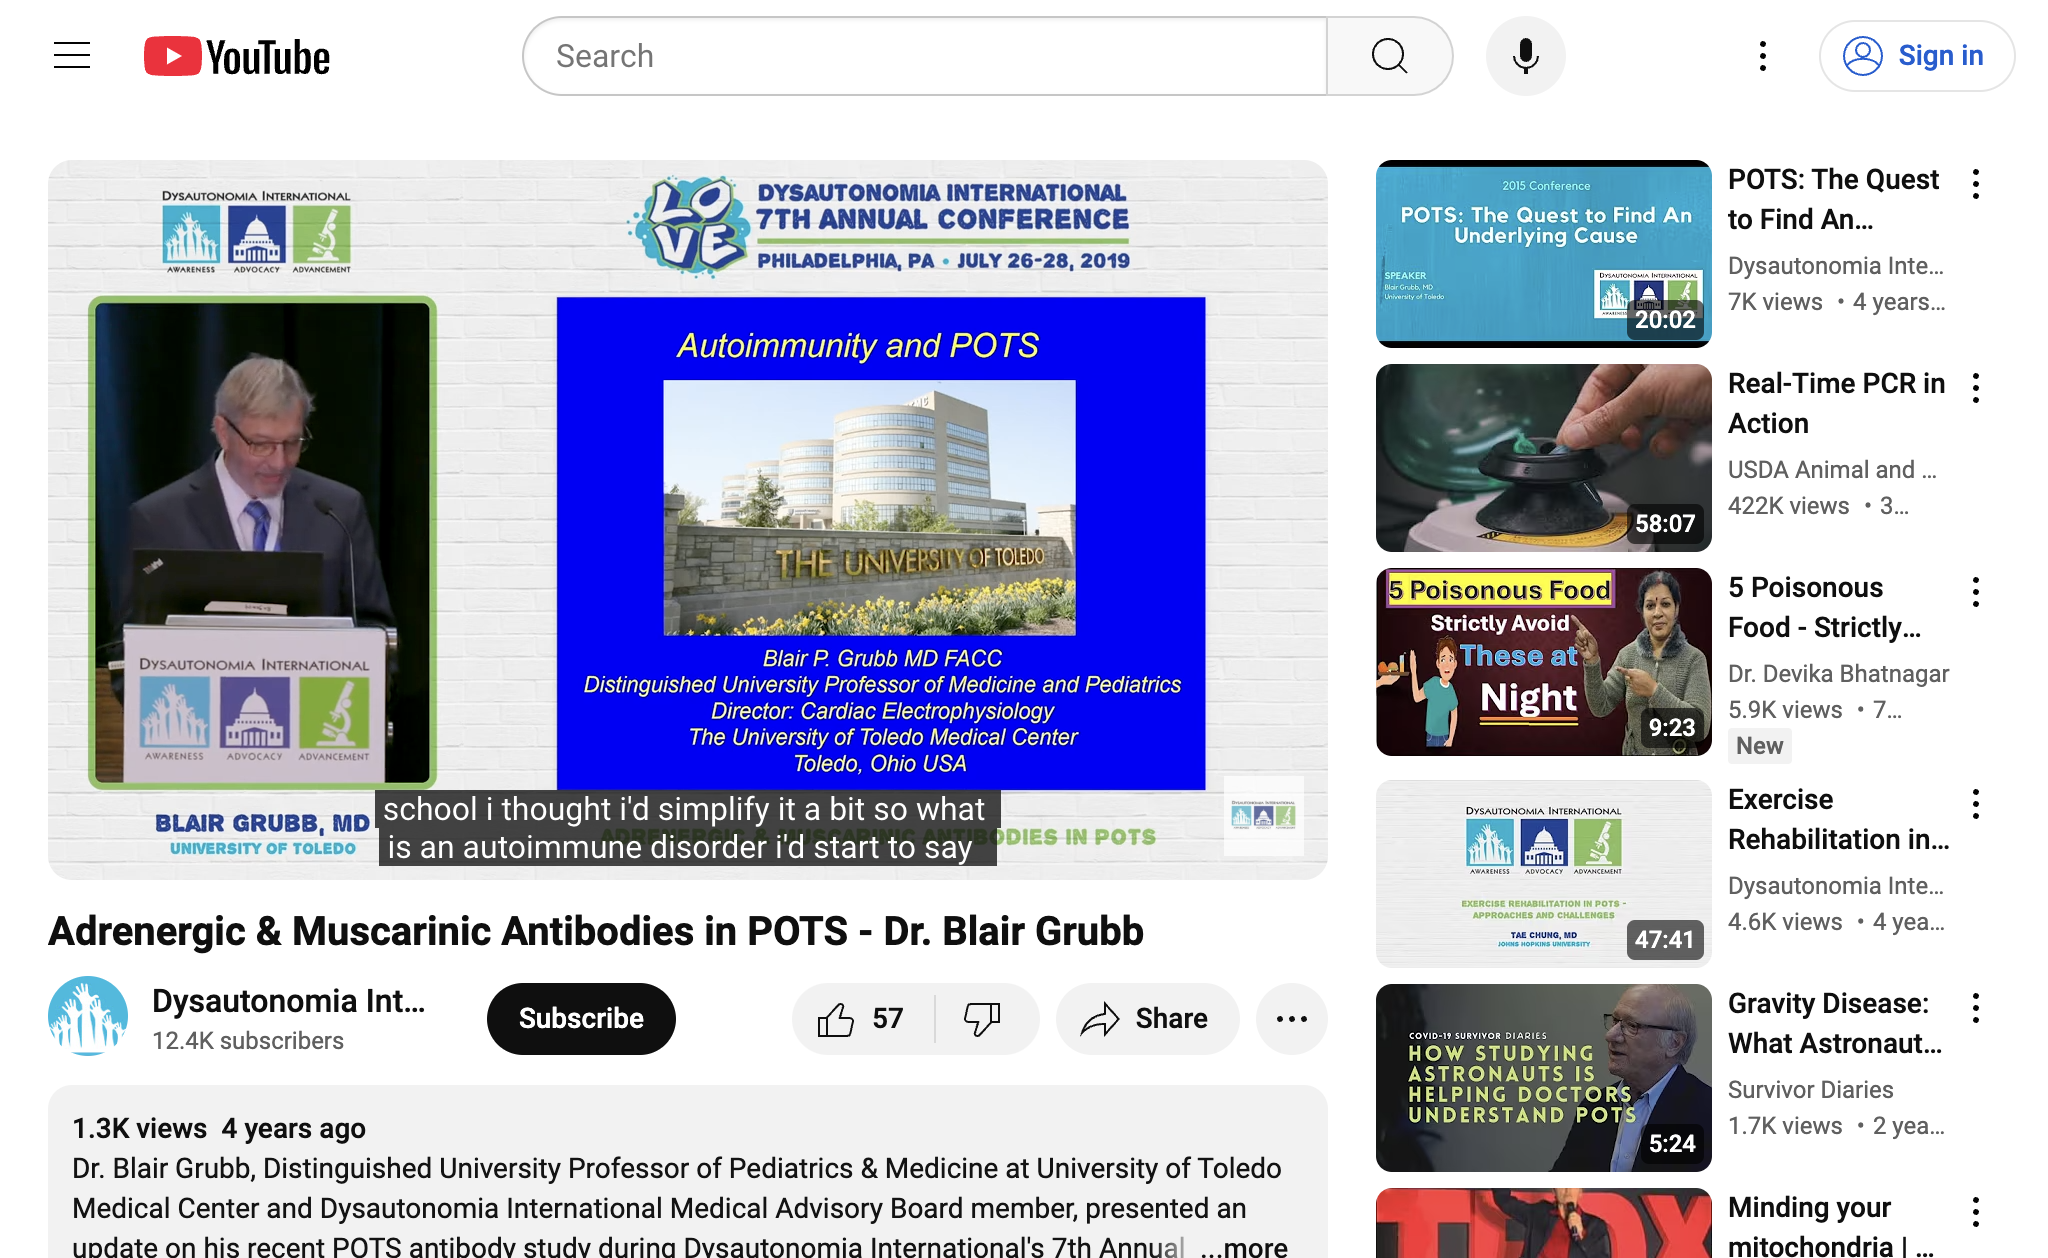Open the header settings three-dot menu

(x=1763, y=56)
